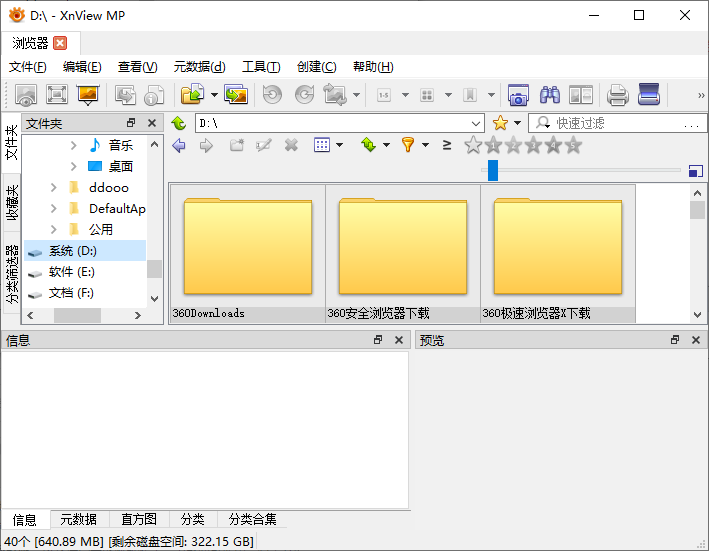The height and width of the screenshot is (551, 709).
Task: Rotate counterclockwise toolbar icon
Action: (x=272, y=95)
